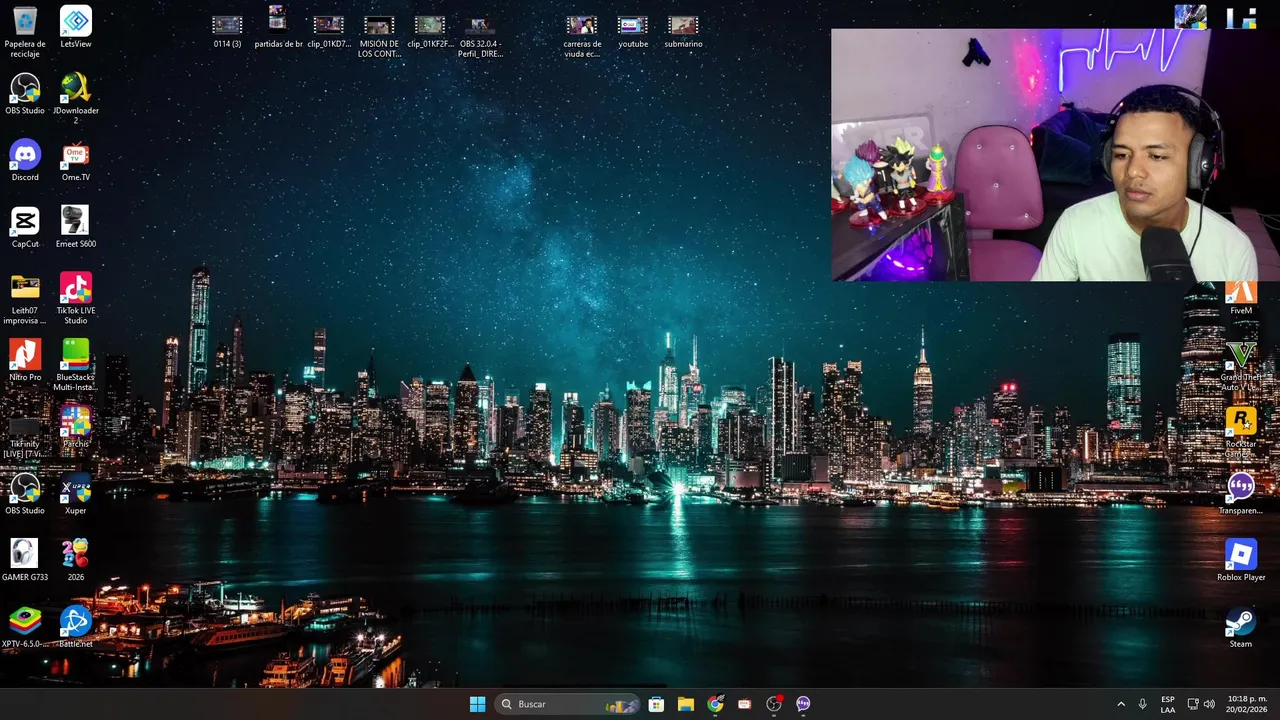
Task: Open the Rockstar Games launcher icon
Action: [x=1241, y=432]
